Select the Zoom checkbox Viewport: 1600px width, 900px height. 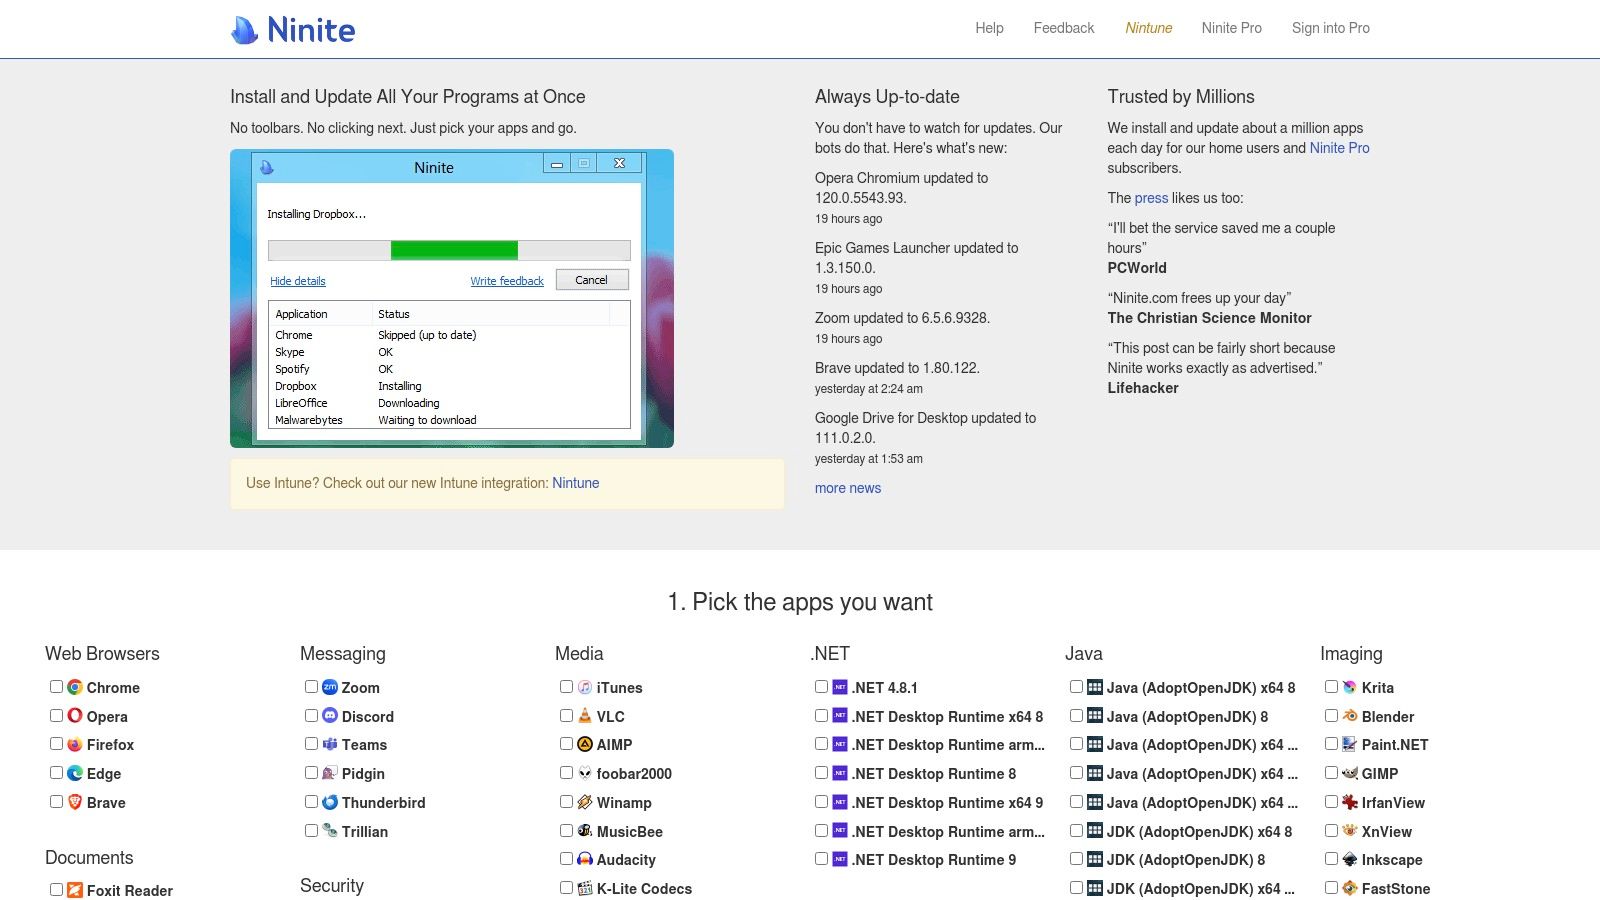click(x=311, y=686)
